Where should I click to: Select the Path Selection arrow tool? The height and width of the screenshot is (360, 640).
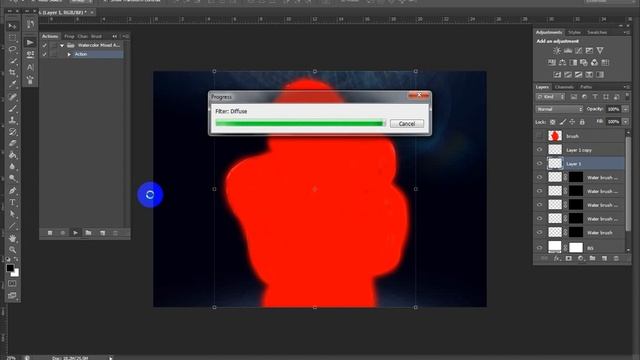tap(12, 214)
